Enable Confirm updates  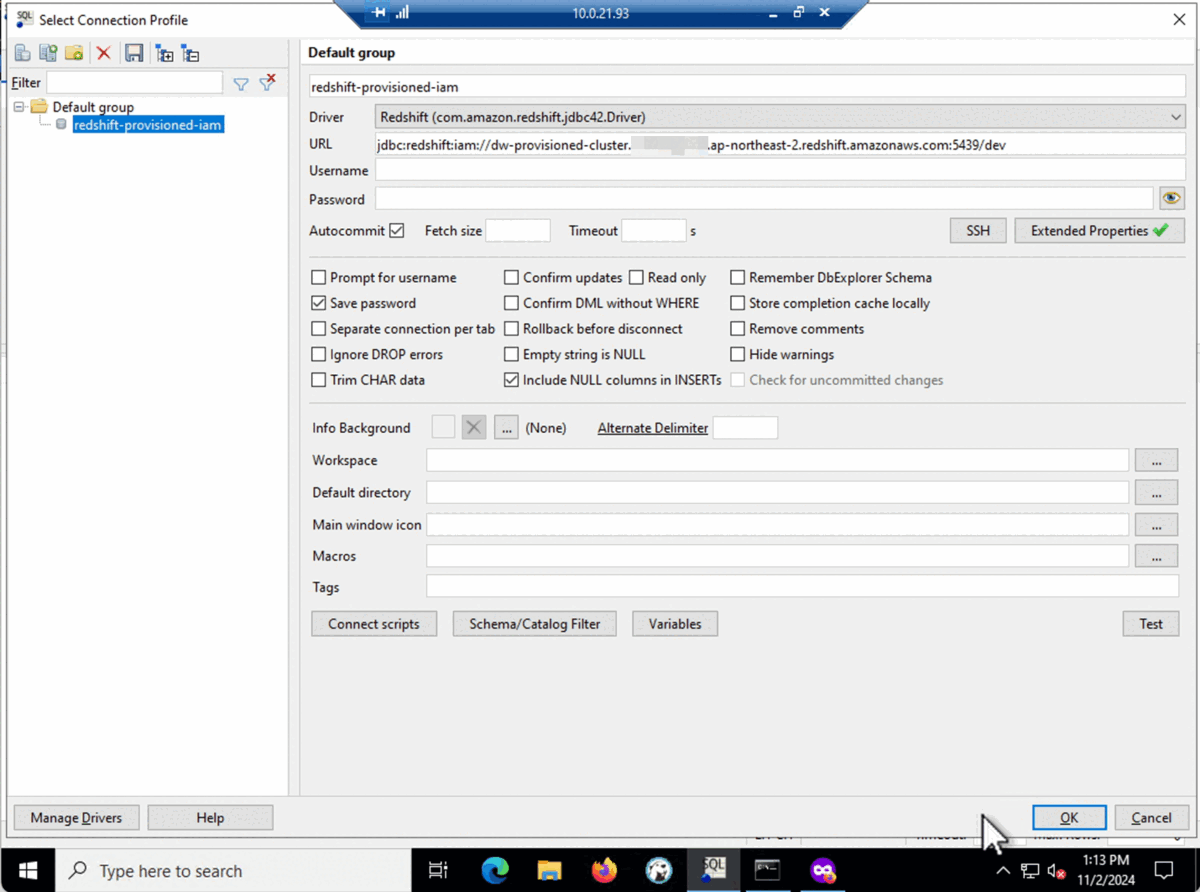[x=512, y=278]
